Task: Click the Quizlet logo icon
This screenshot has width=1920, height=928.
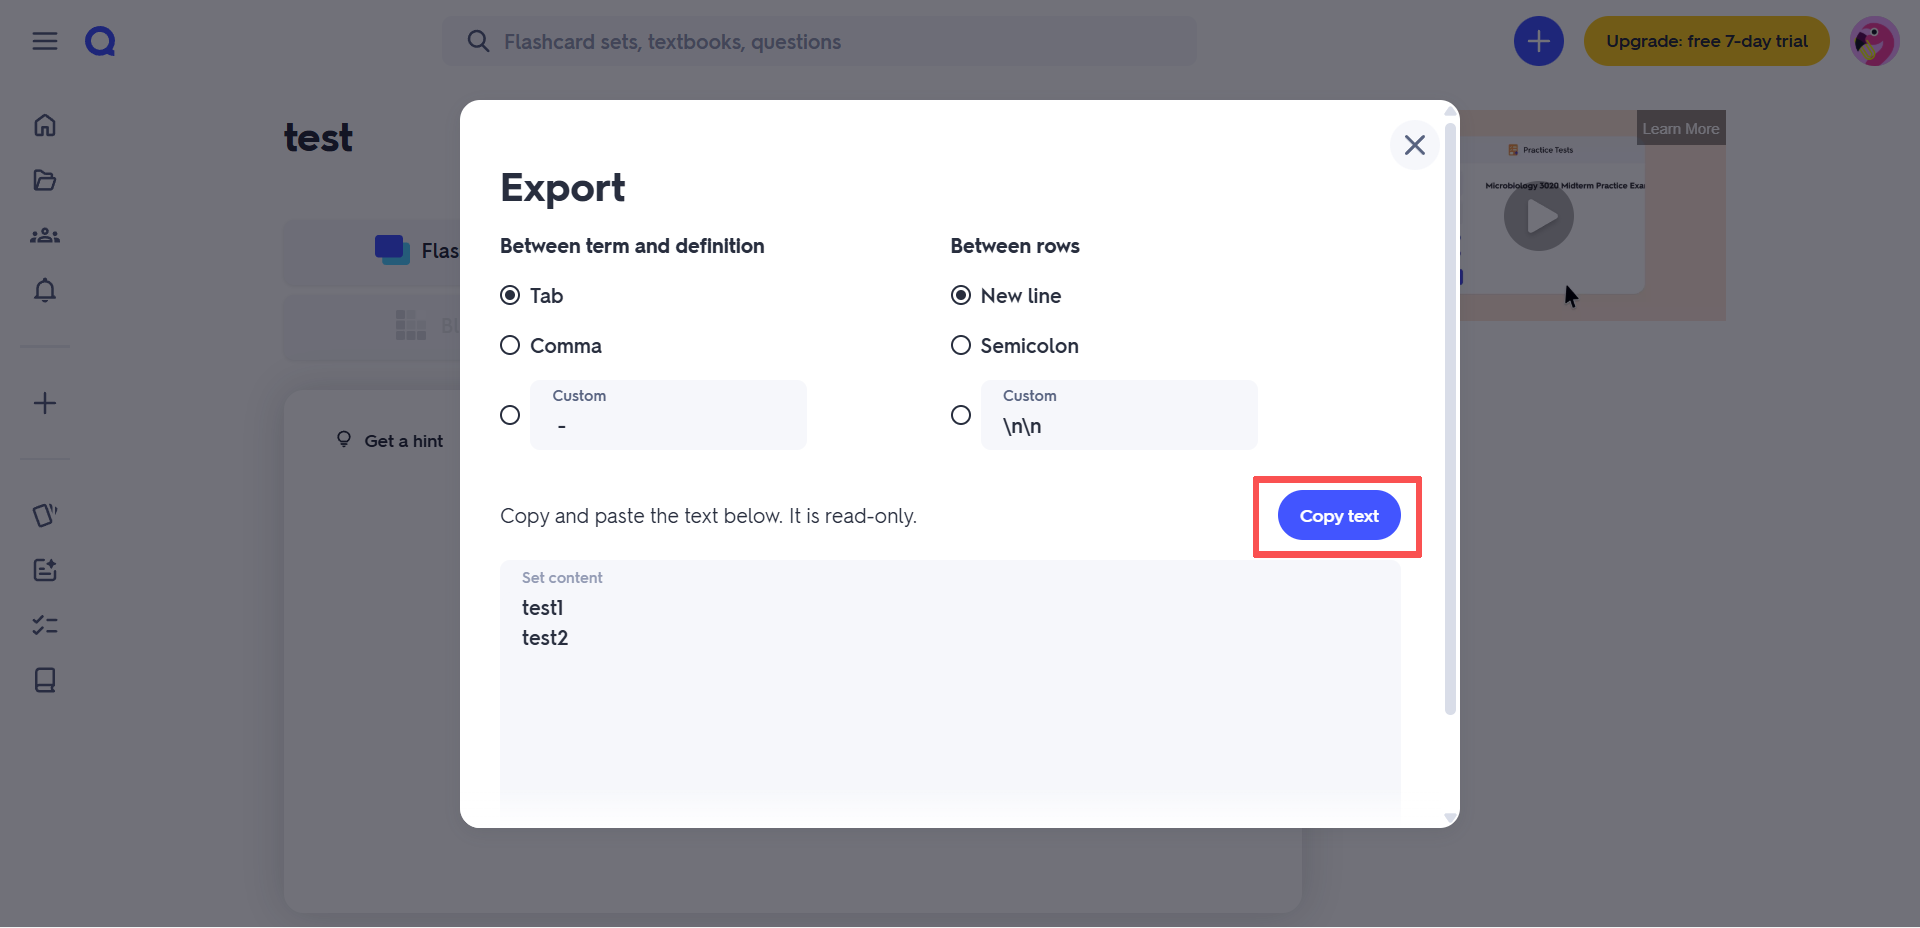Action: point(100,41)
